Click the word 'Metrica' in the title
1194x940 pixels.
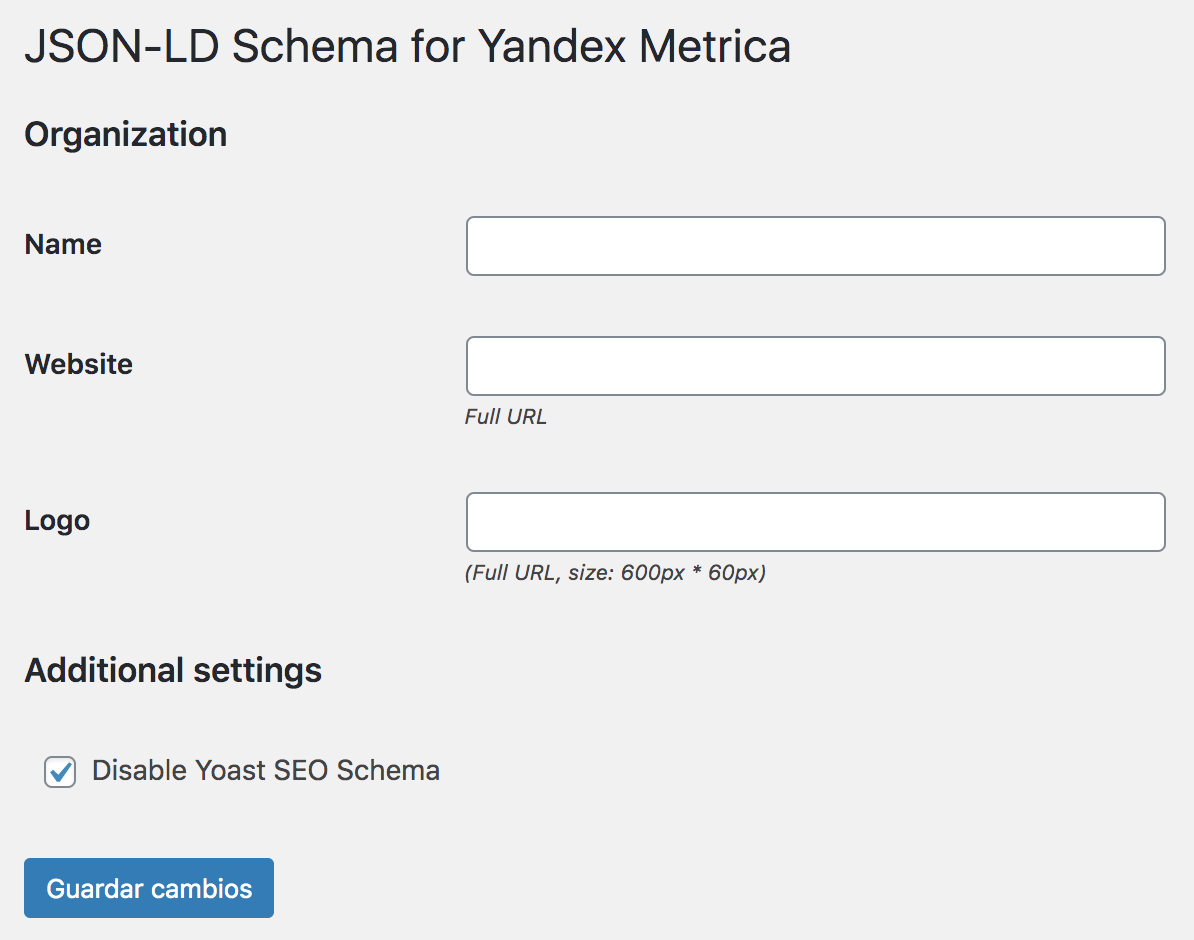(715, 46)
